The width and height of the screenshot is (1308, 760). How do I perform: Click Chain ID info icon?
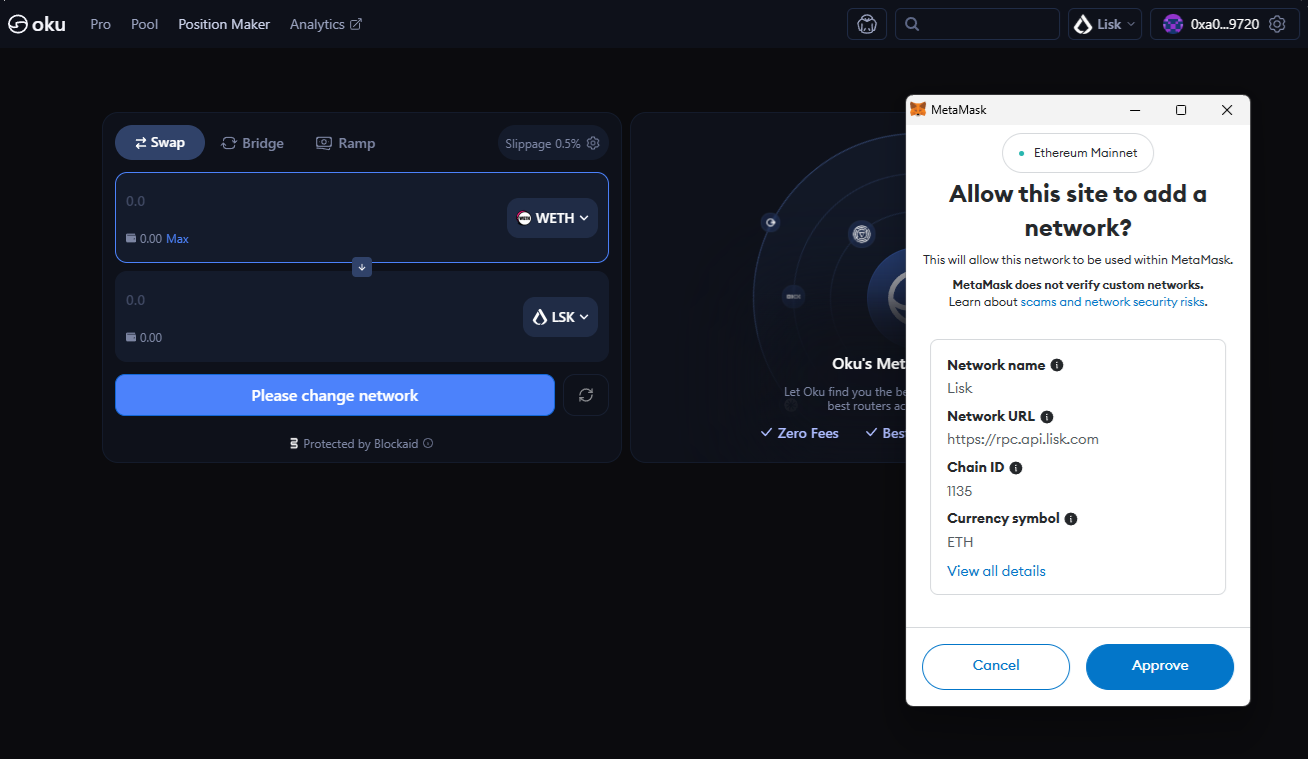click(1016, 468)
